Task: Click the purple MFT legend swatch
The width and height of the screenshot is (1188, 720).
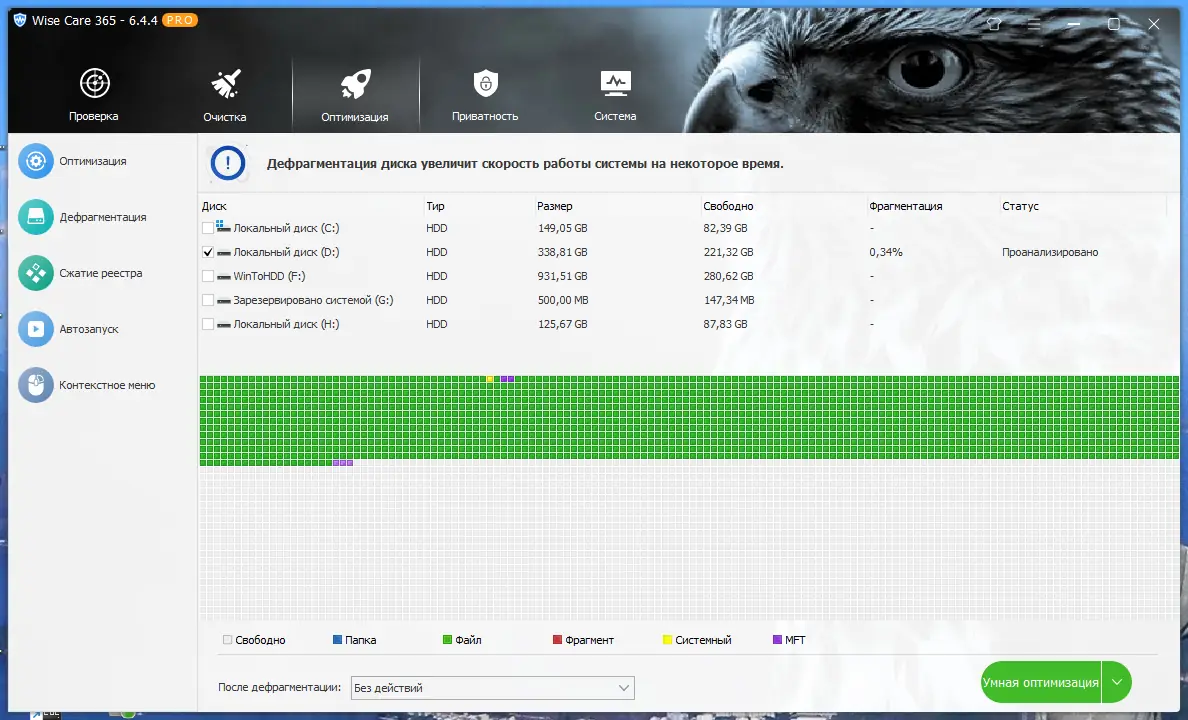Action: (x=777, y=640)
